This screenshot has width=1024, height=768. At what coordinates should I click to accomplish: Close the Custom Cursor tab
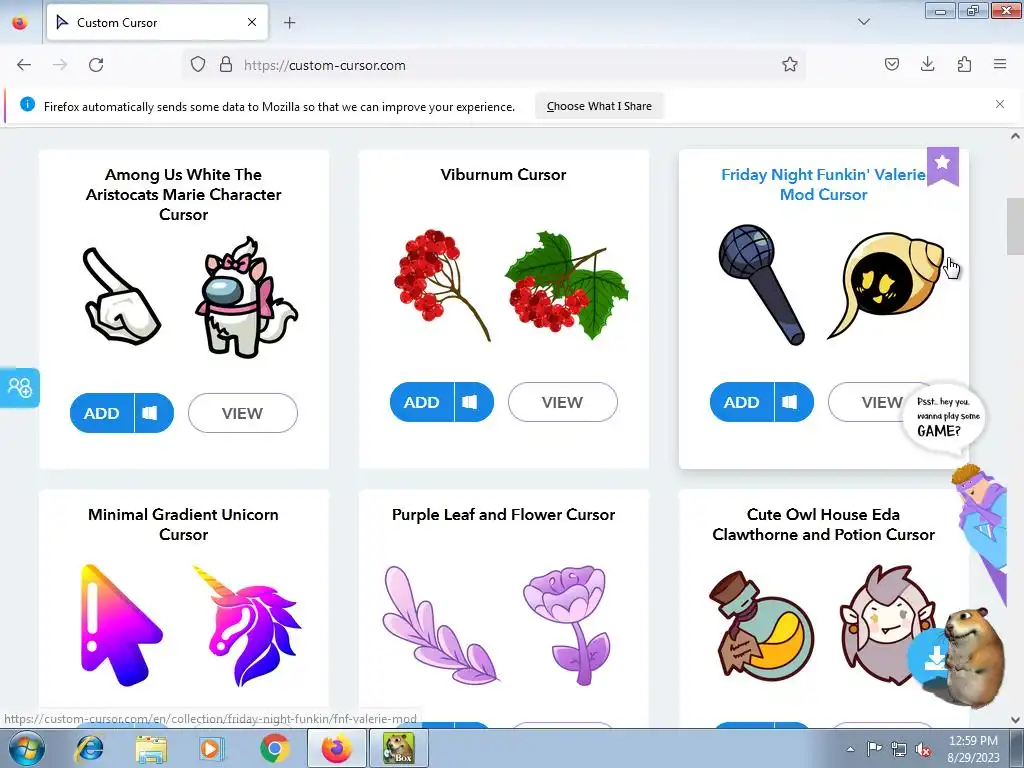(x=252, y=22)
